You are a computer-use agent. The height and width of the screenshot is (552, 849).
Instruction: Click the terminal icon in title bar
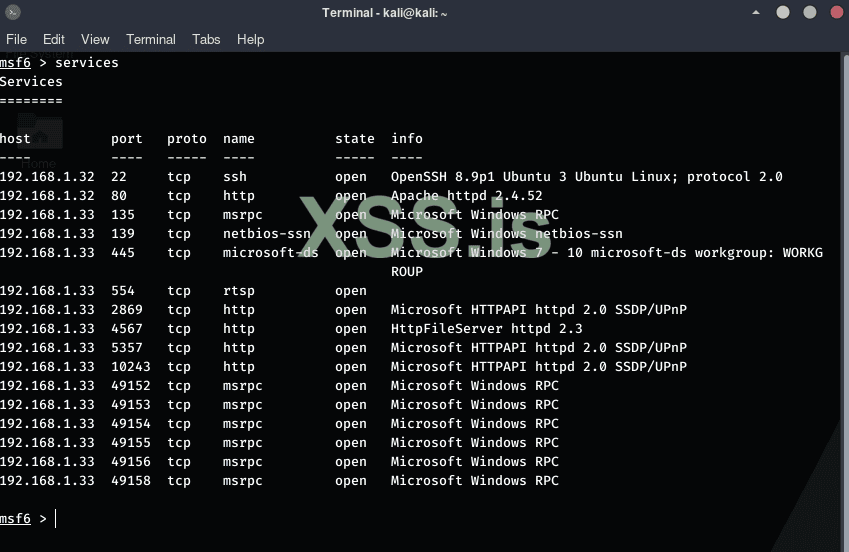(13, 13)
